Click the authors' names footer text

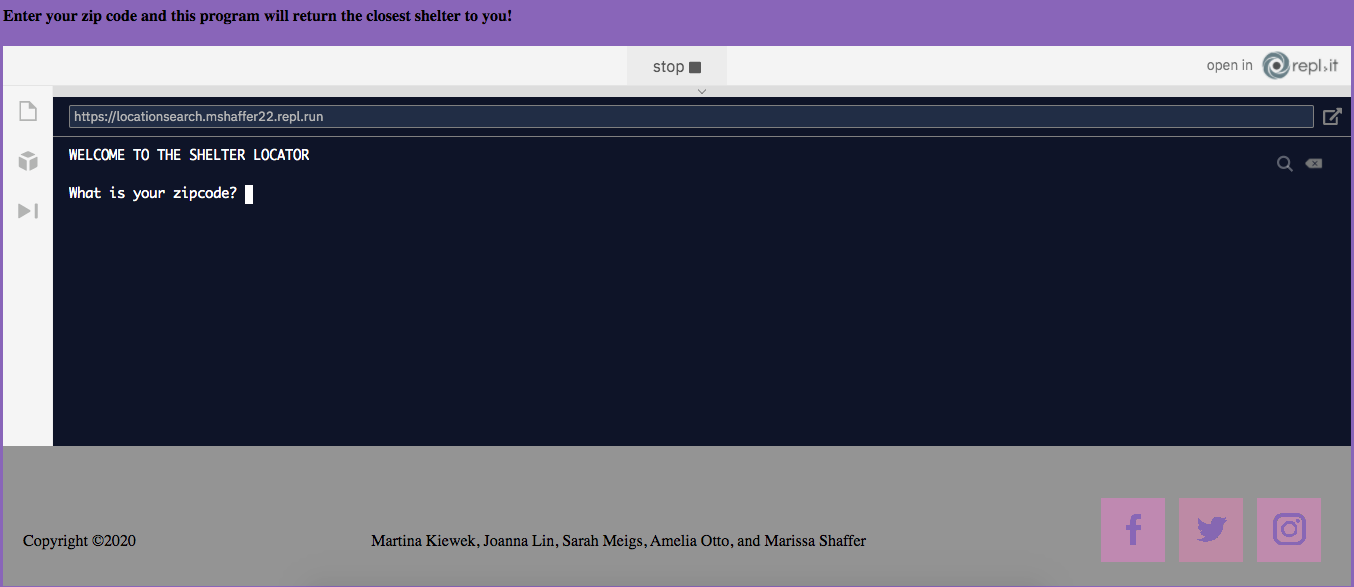click(x=618, y=541)
